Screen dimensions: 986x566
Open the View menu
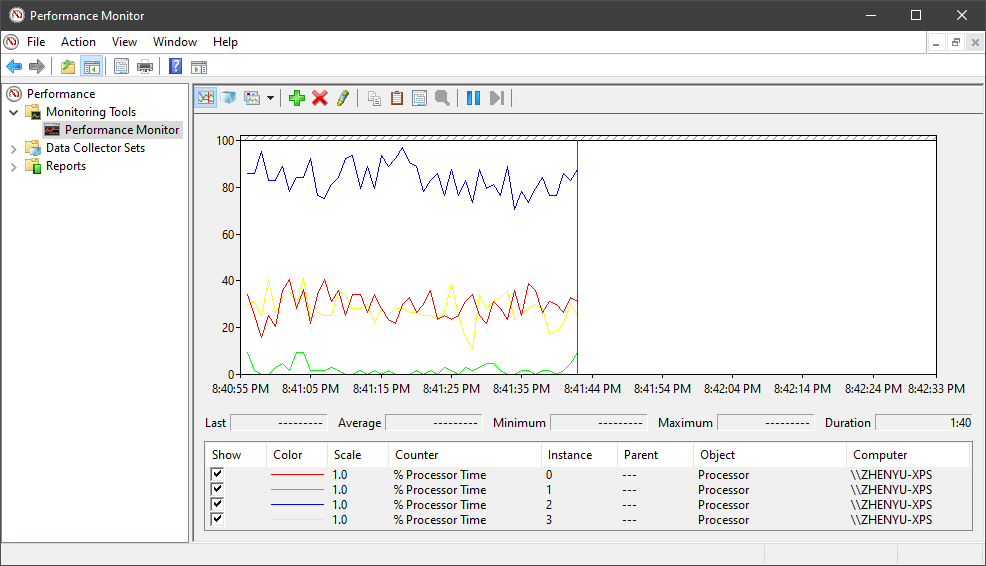(x=124, y=42)
